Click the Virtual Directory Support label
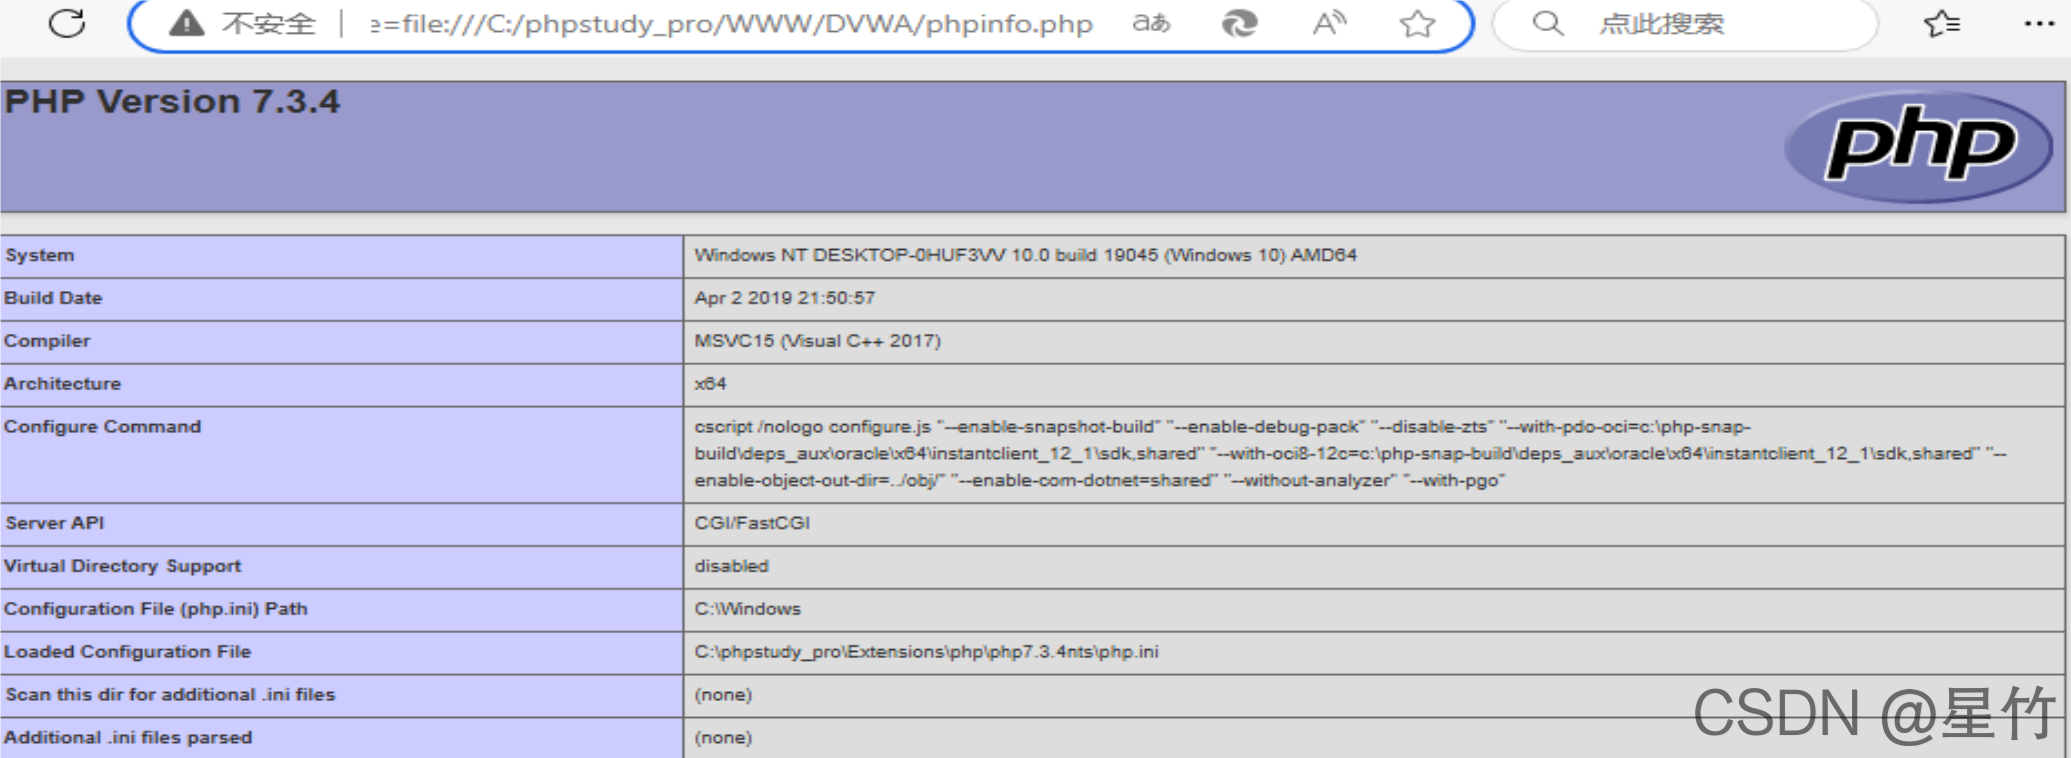2071x758 pixels. [122, 566]
